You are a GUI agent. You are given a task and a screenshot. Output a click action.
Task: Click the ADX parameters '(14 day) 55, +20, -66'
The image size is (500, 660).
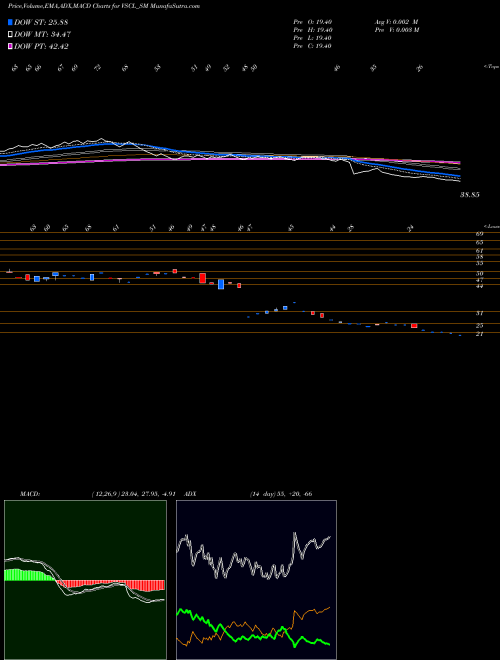coord(281,494)
